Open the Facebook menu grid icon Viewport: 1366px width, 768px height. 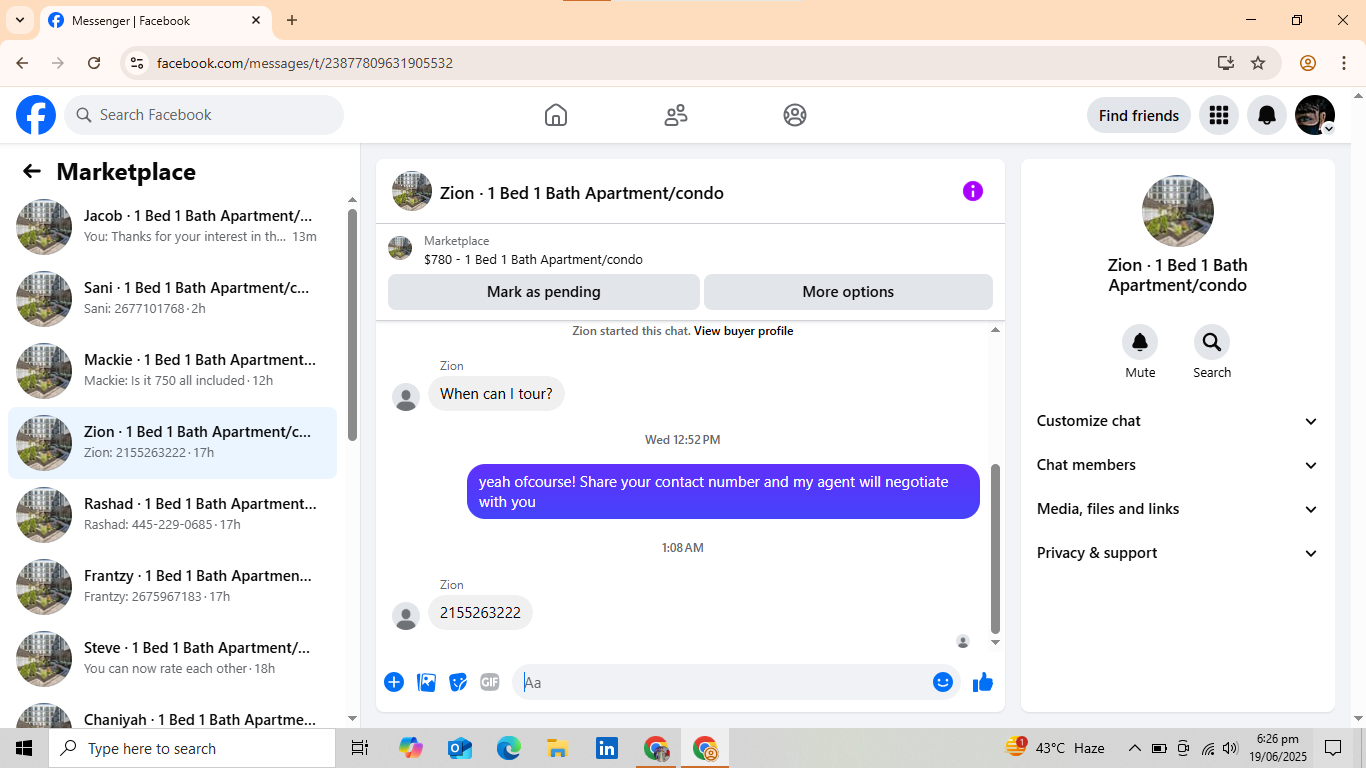(1218, 115)
